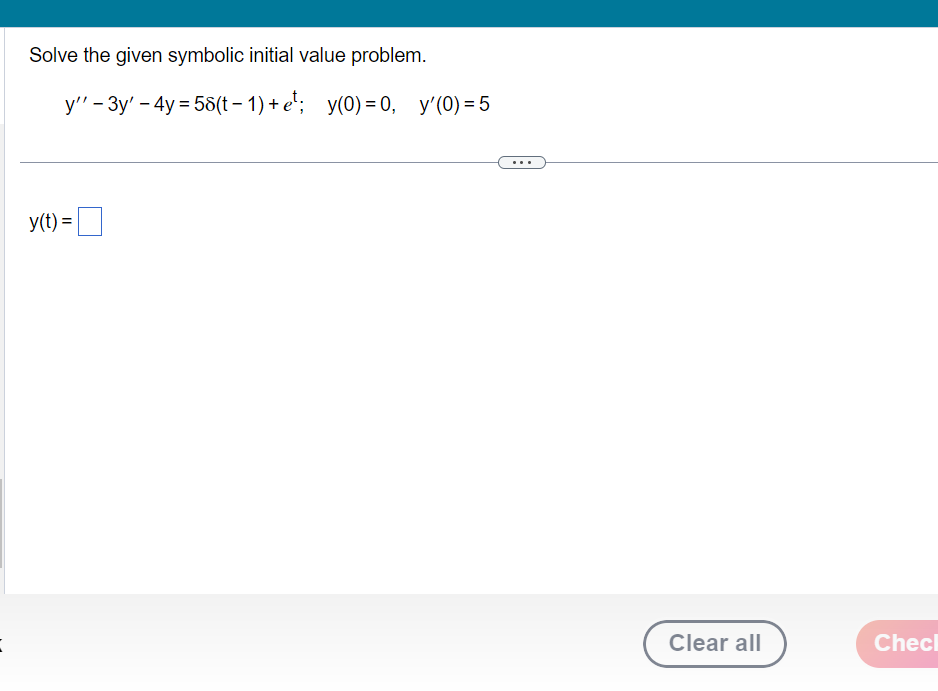The height and width of the screenshot is (691, 938).
Task: Click the problem statement heading
Action: (227, 55)
